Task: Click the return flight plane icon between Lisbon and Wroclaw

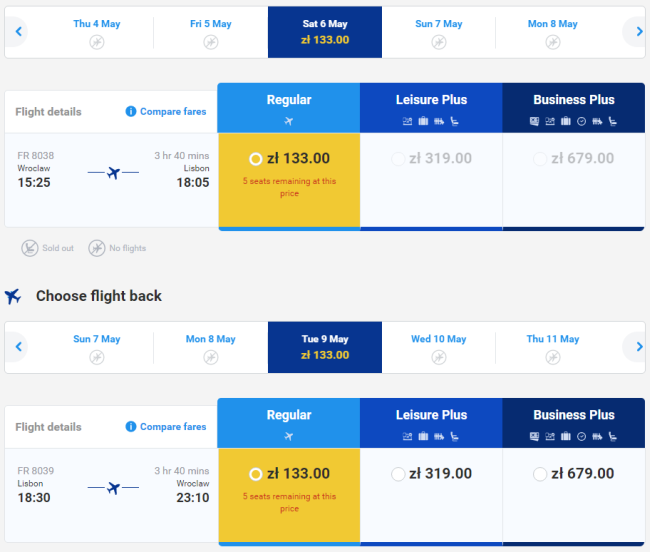Action: tap(112, 488)
